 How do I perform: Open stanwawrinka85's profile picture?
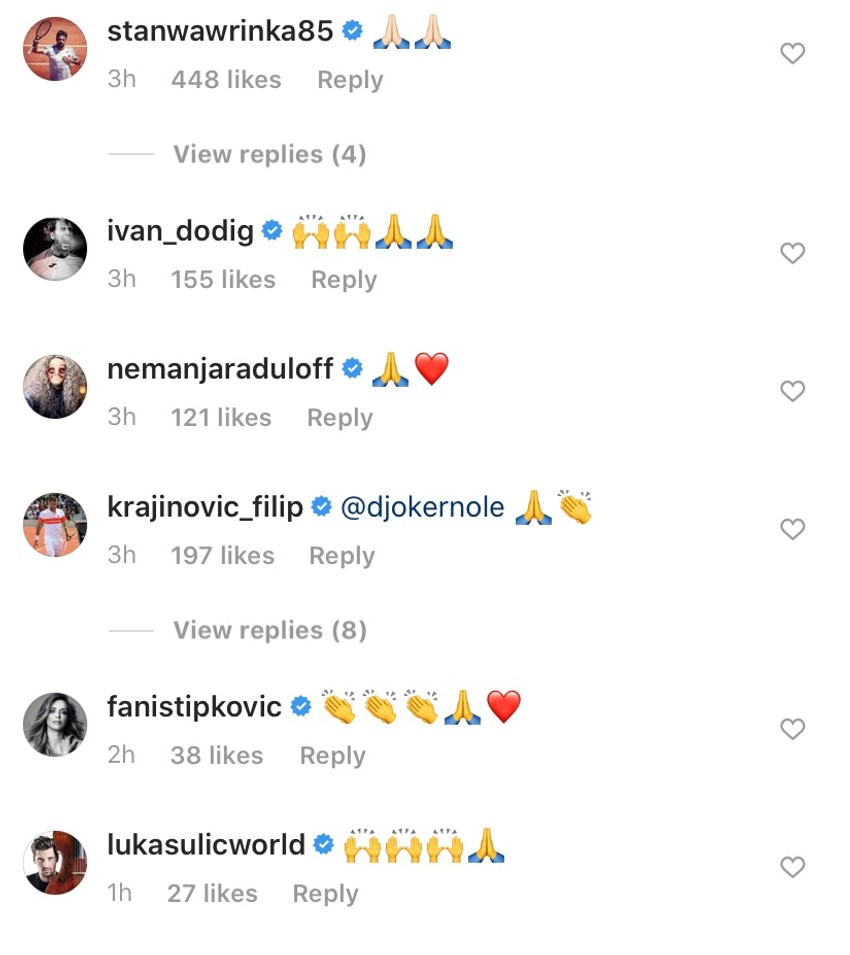[x=55, y=47]
